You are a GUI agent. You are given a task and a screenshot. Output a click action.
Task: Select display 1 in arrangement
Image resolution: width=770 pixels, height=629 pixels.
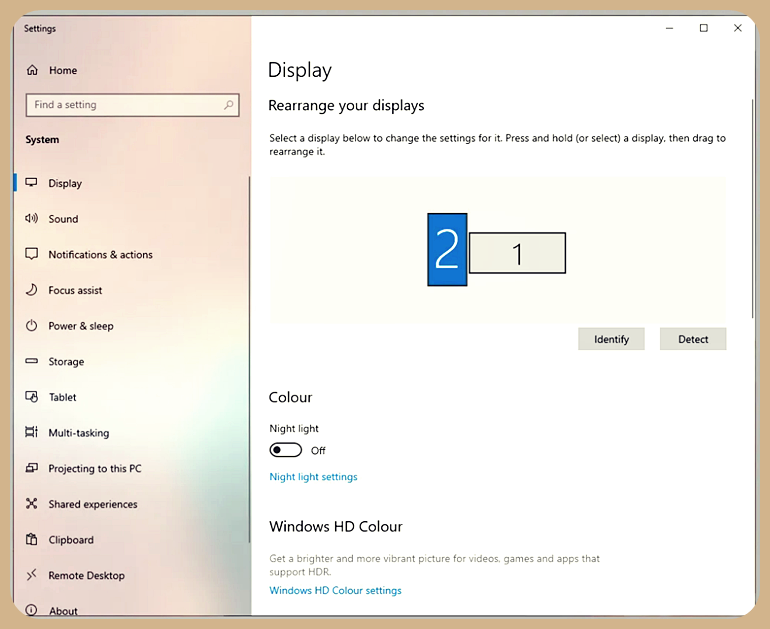pos(517,253)
